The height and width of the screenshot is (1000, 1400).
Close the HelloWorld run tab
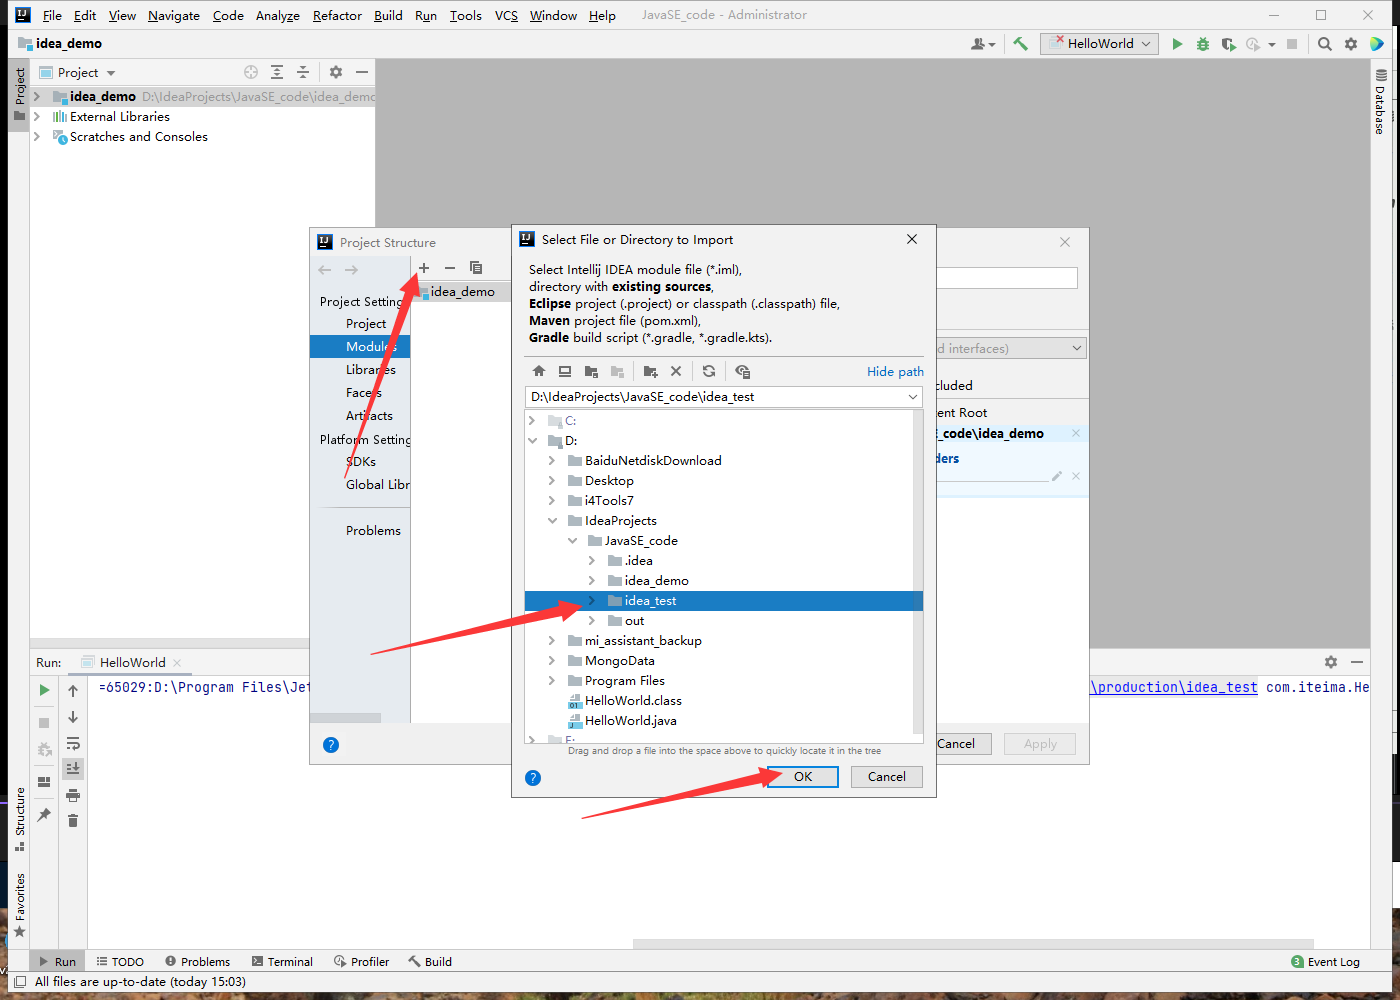coord(177,663)
